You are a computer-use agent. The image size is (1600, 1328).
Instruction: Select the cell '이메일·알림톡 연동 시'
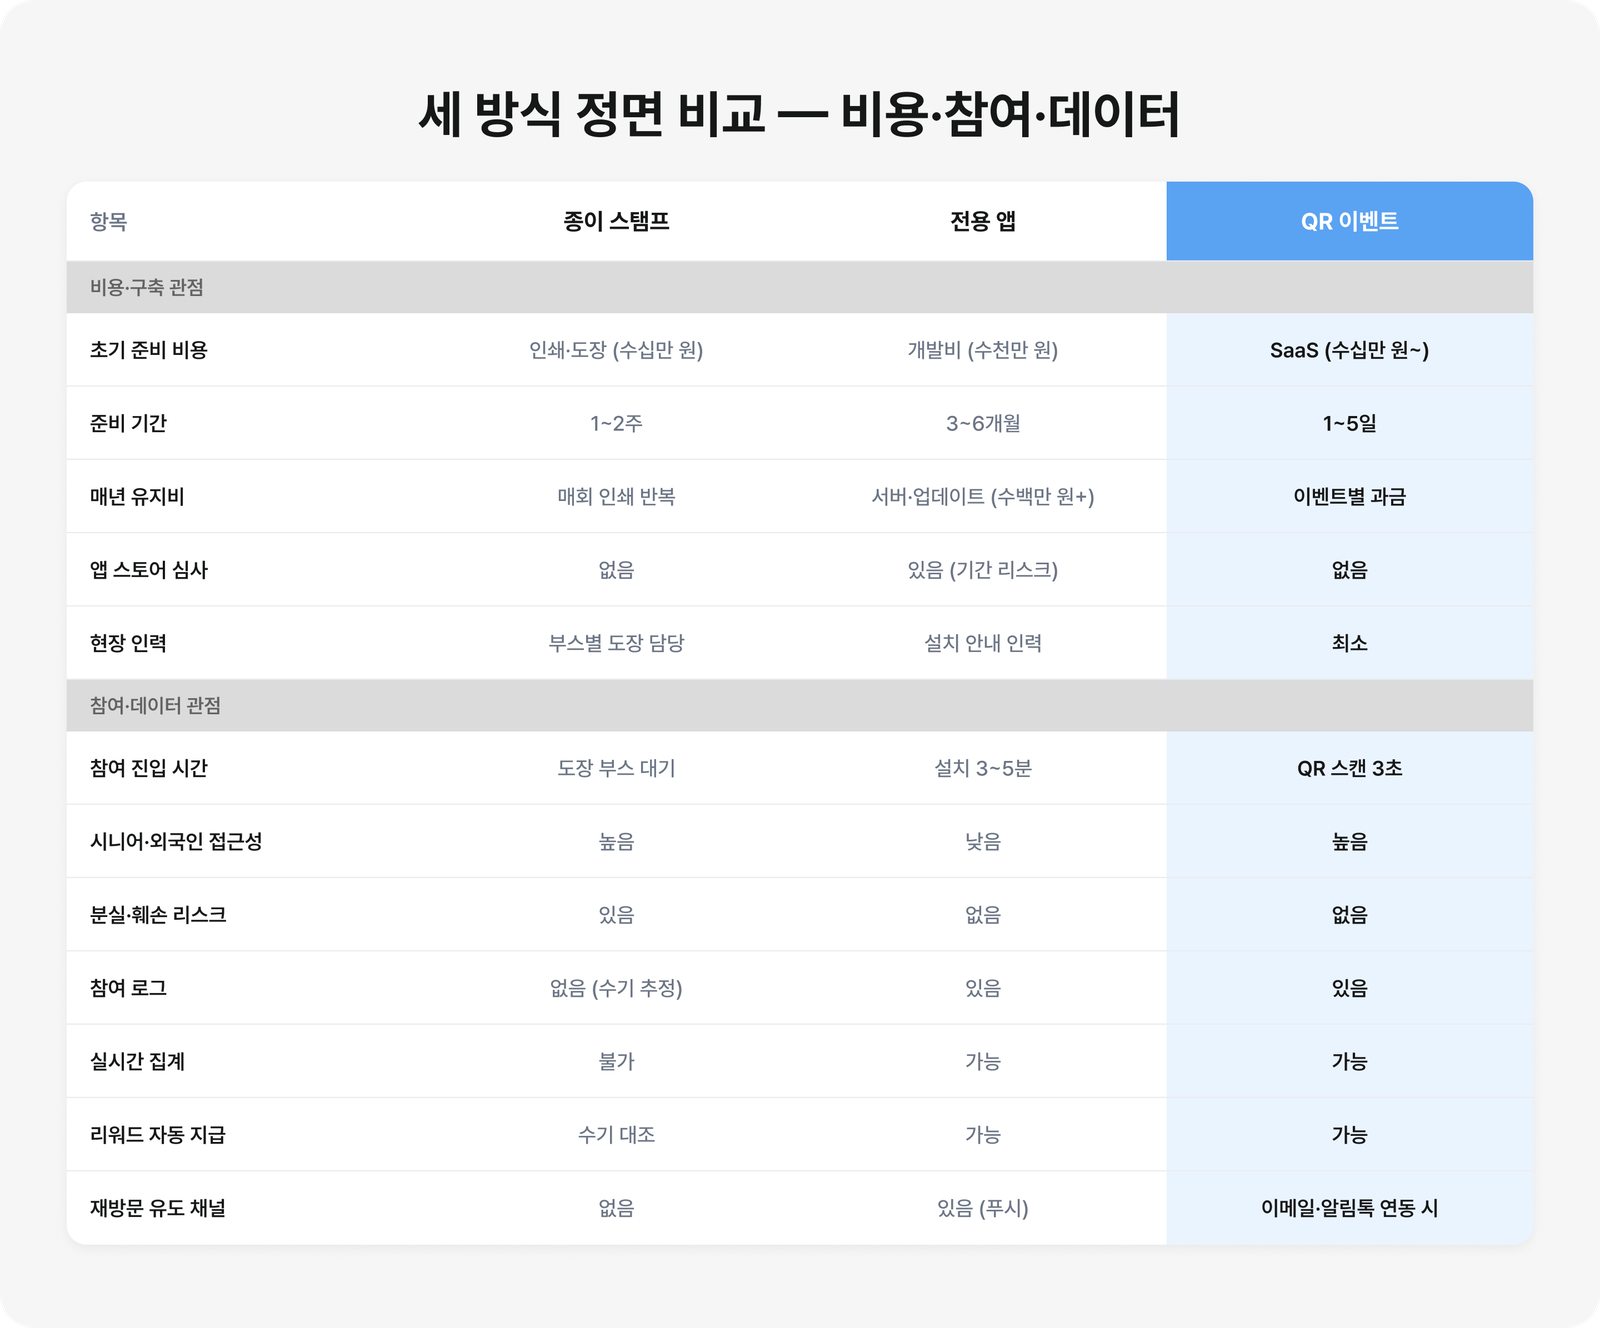[x=1349, y=1208]
